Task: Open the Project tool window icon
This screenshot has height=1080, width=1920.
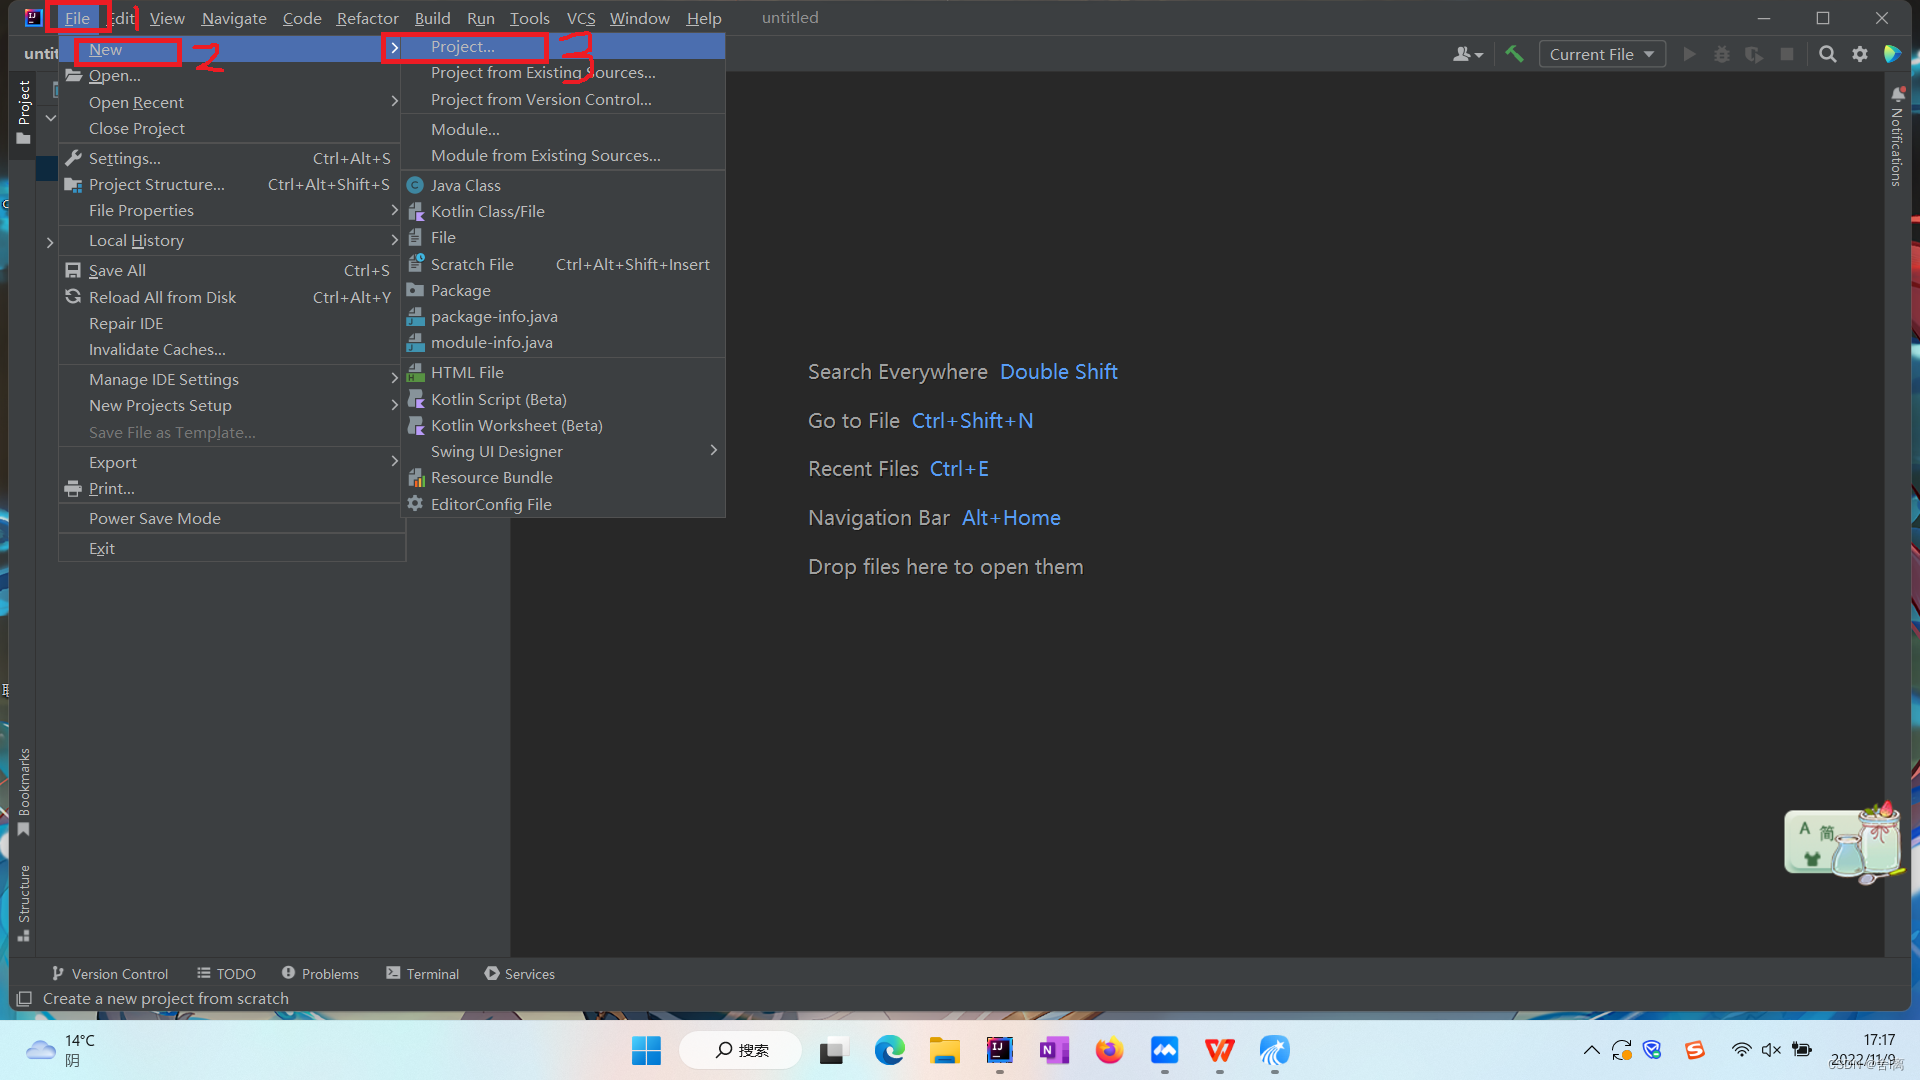Action: pos(22,103)
